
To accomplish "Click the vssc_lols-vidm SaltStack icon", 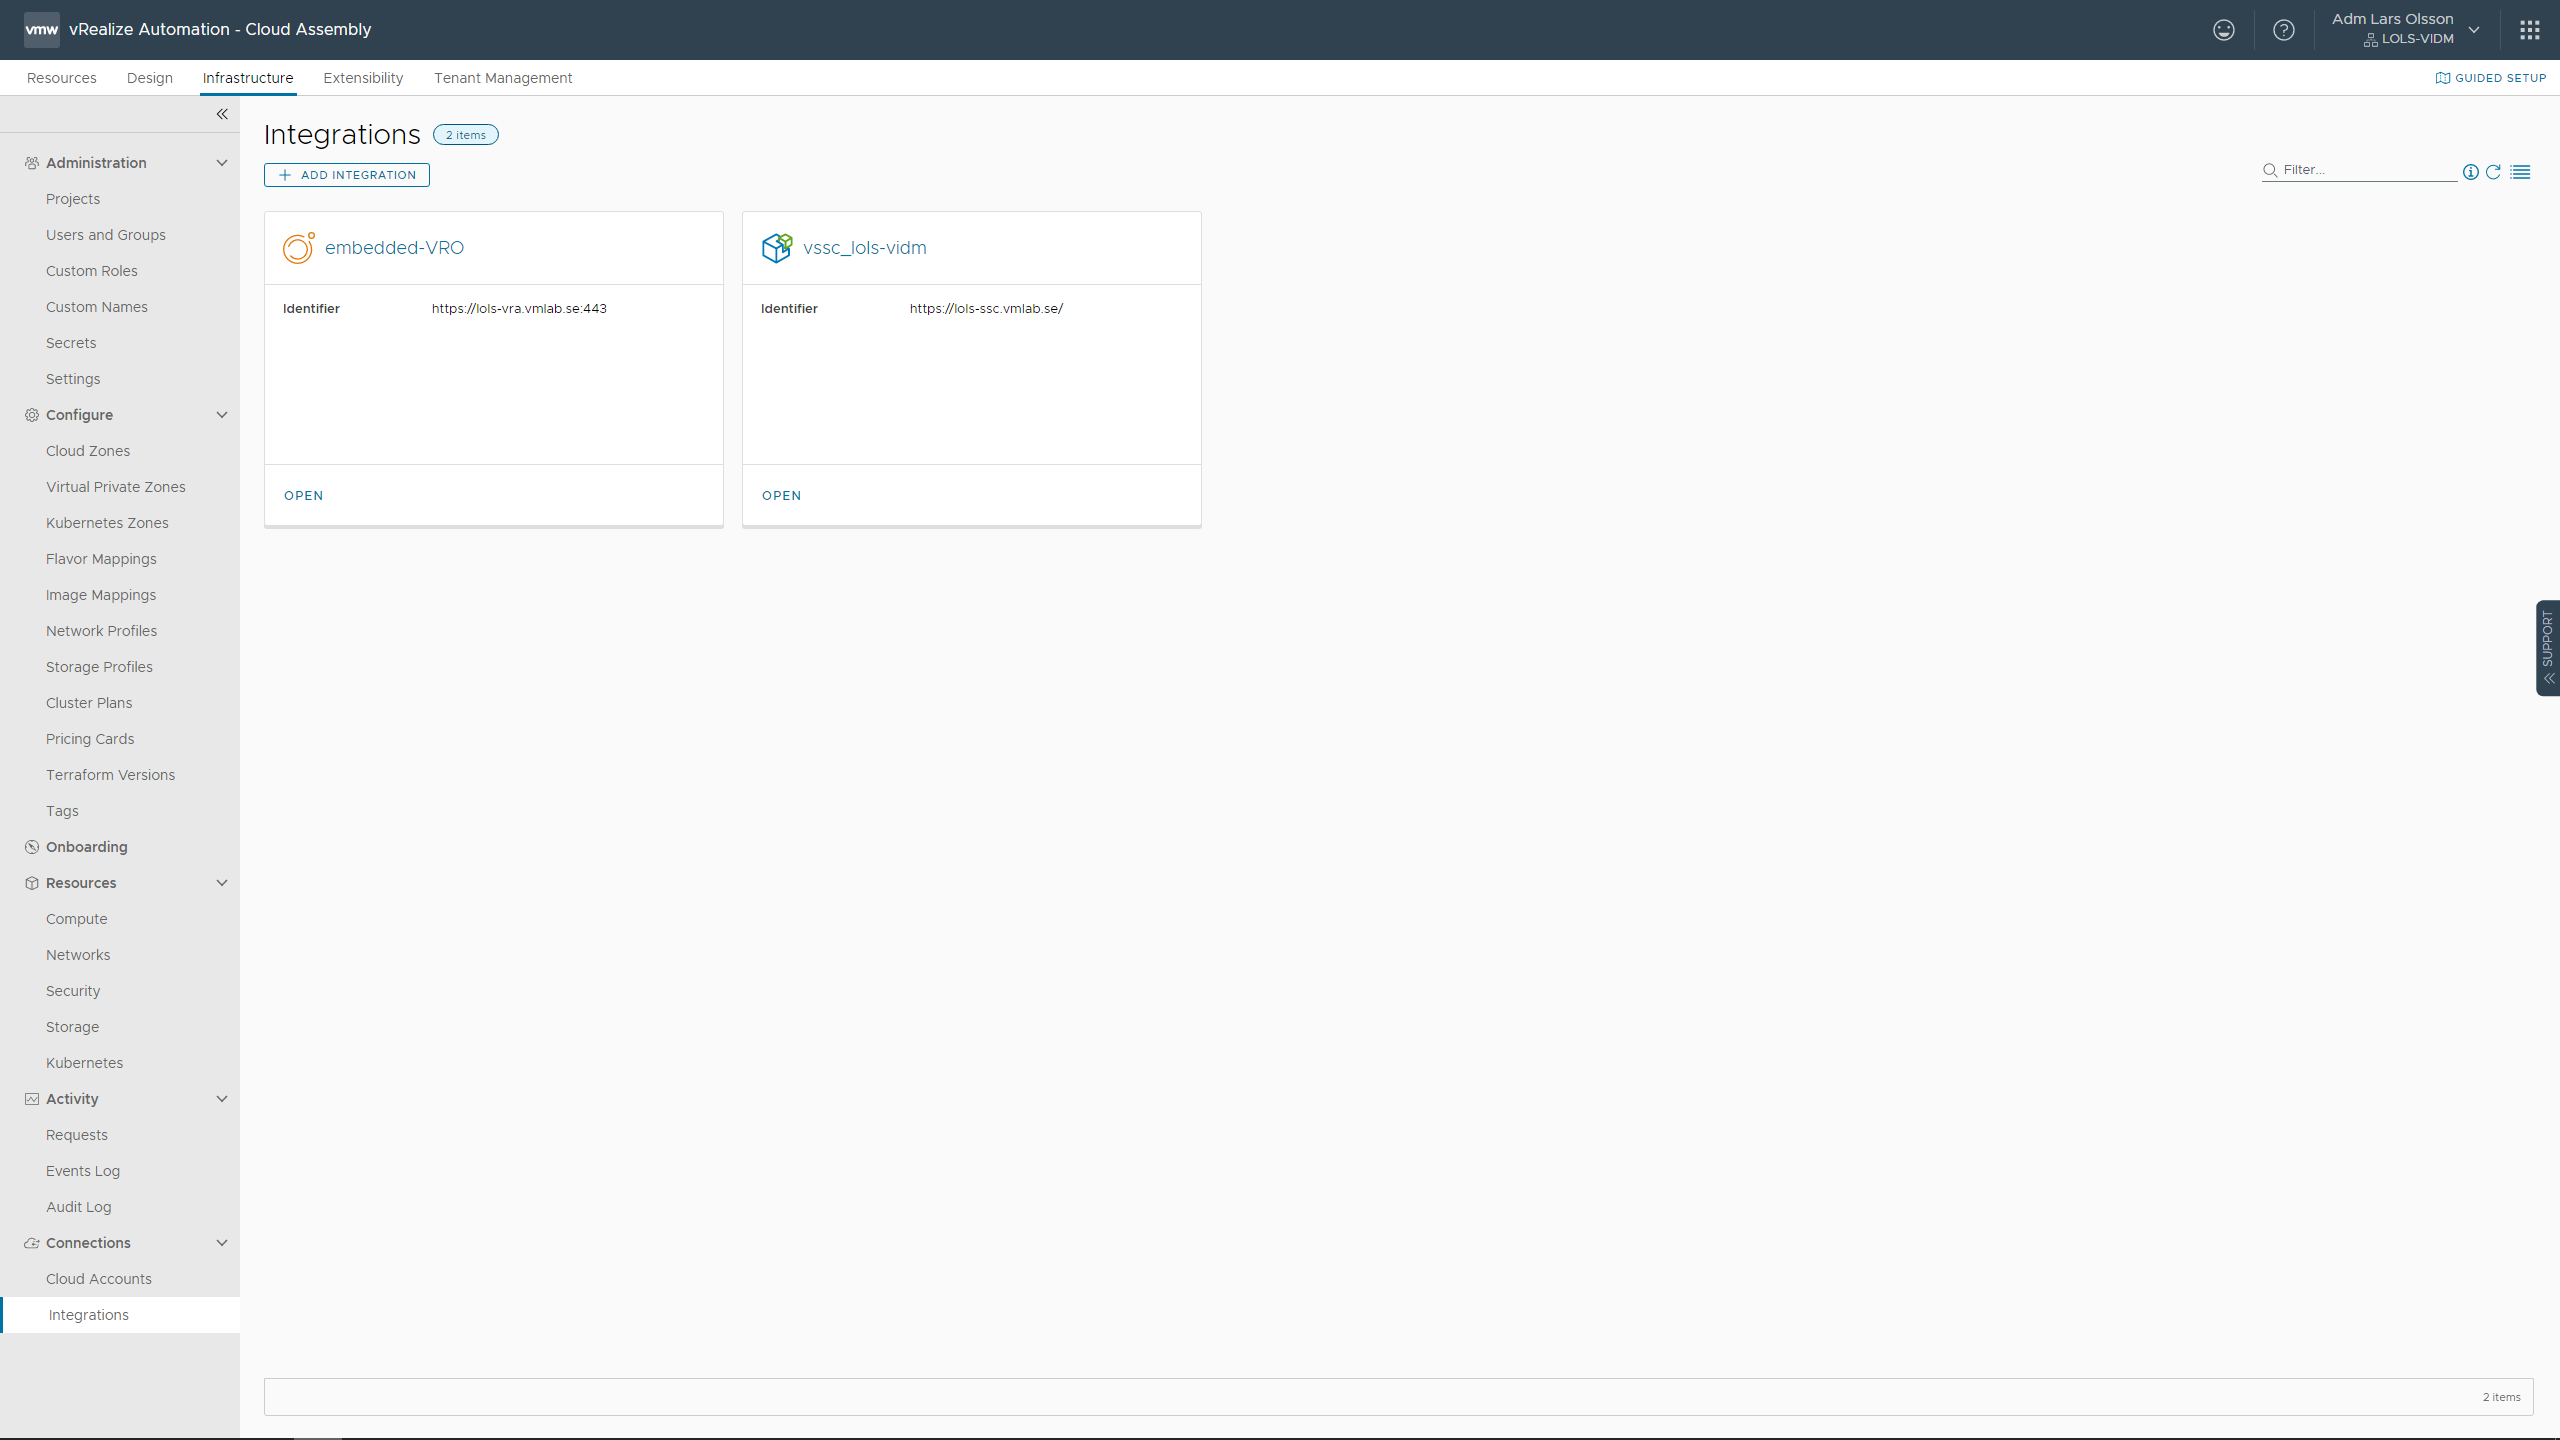I will point(777,247).
